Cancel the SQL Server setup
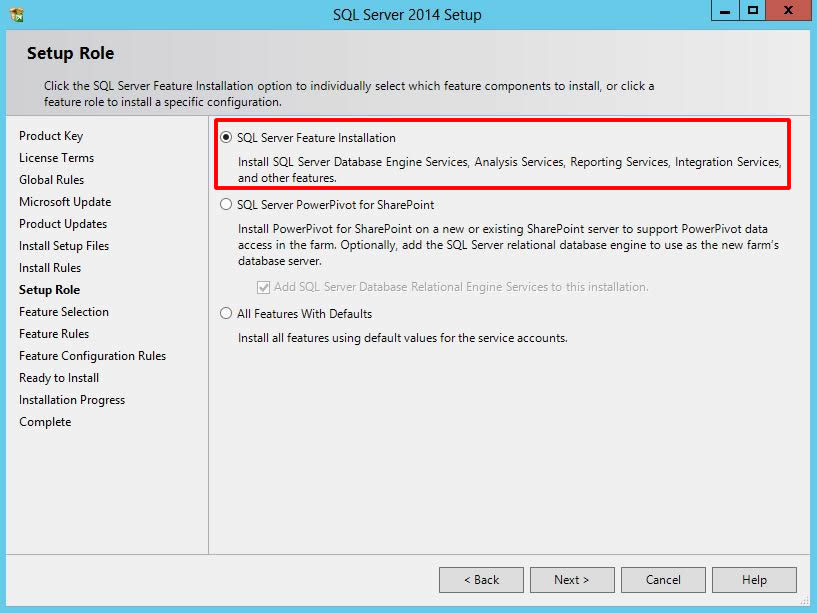The image size is (817, 613). pyautogui.click(x=663, y=580)
